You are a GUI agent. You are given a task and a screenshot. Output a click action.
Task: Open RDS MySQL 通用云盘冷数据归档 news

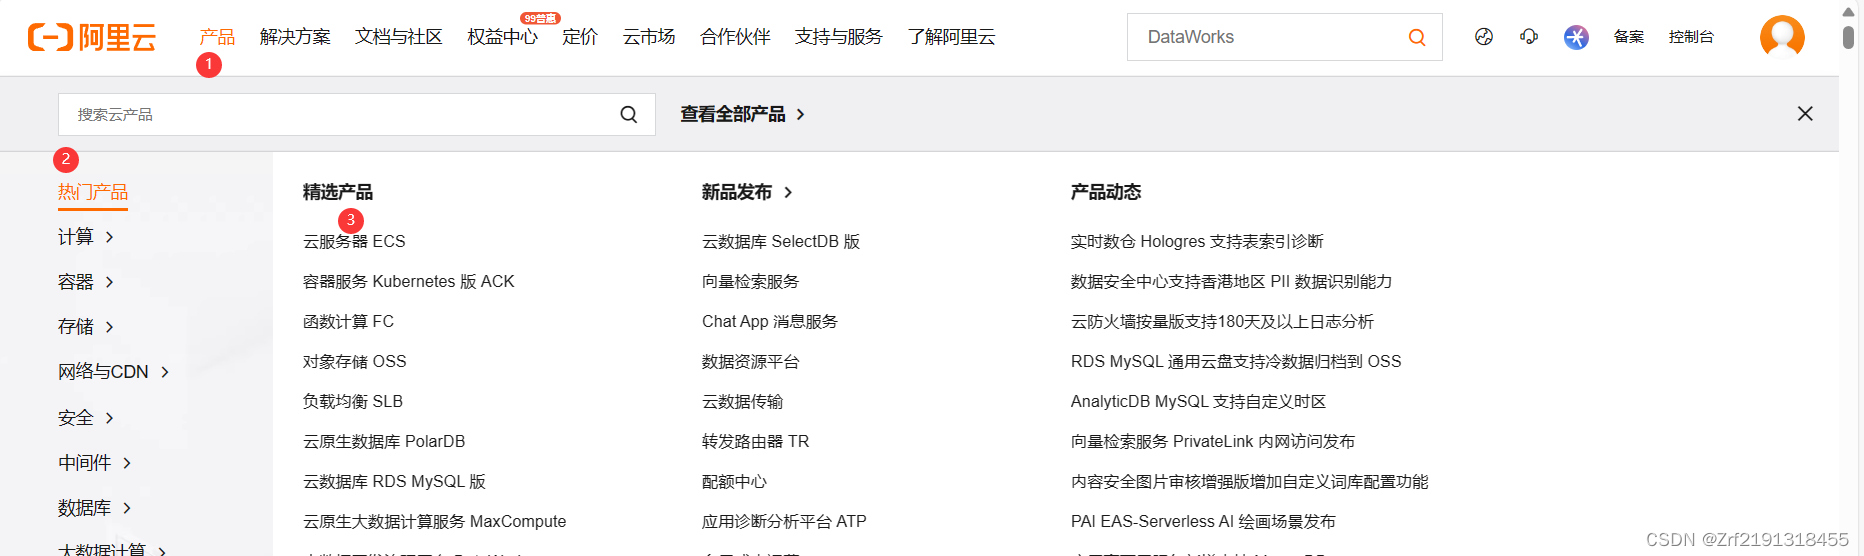1236,361
